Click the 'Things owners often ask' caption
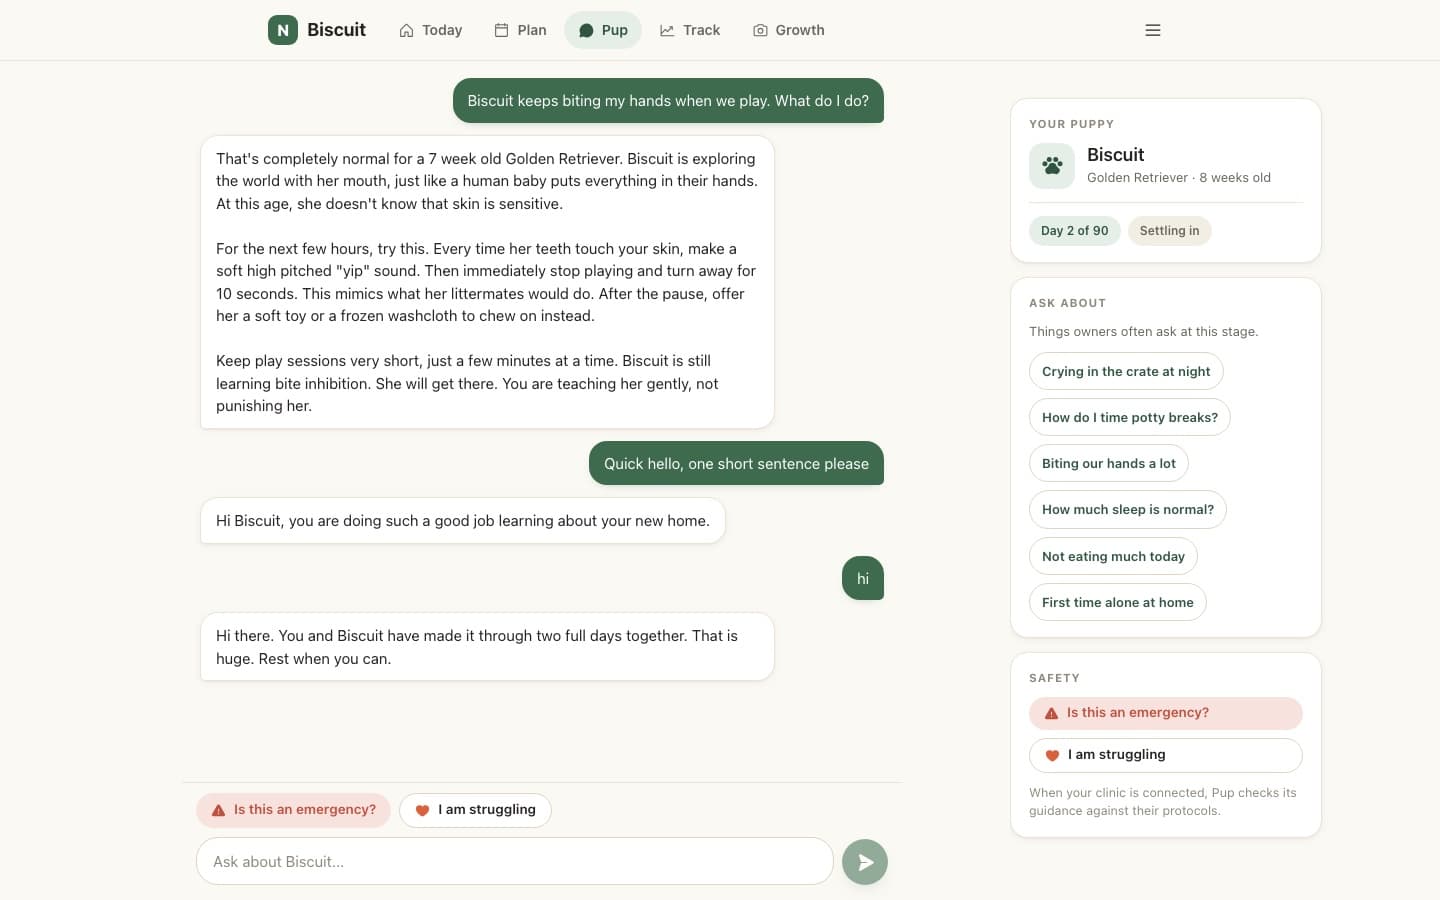 (x=1144, y=332)
